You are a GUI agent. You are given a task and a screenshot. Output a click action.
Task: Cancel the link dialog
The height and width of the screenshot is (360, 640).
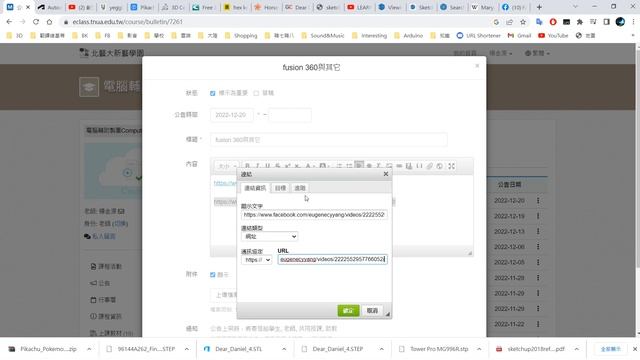click(372, 311)
